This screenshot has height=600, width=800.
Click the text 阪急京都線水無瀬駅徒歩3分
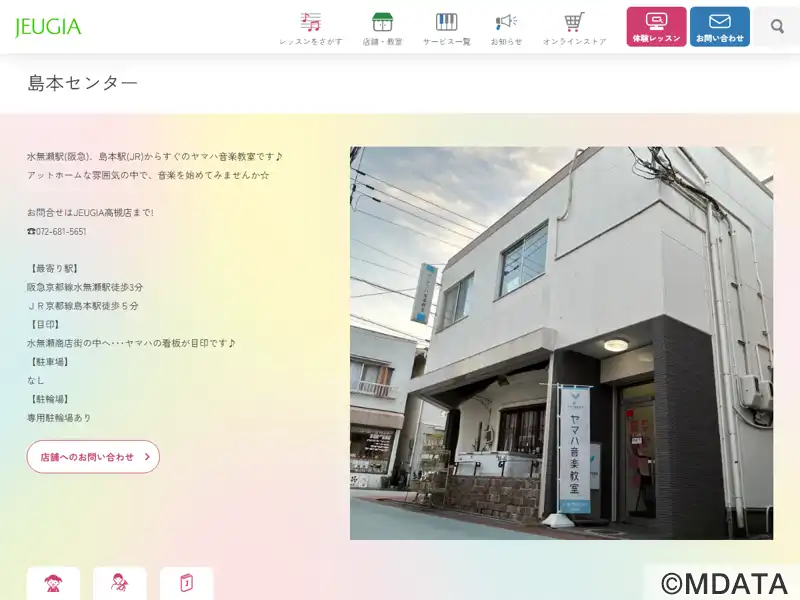85,287
